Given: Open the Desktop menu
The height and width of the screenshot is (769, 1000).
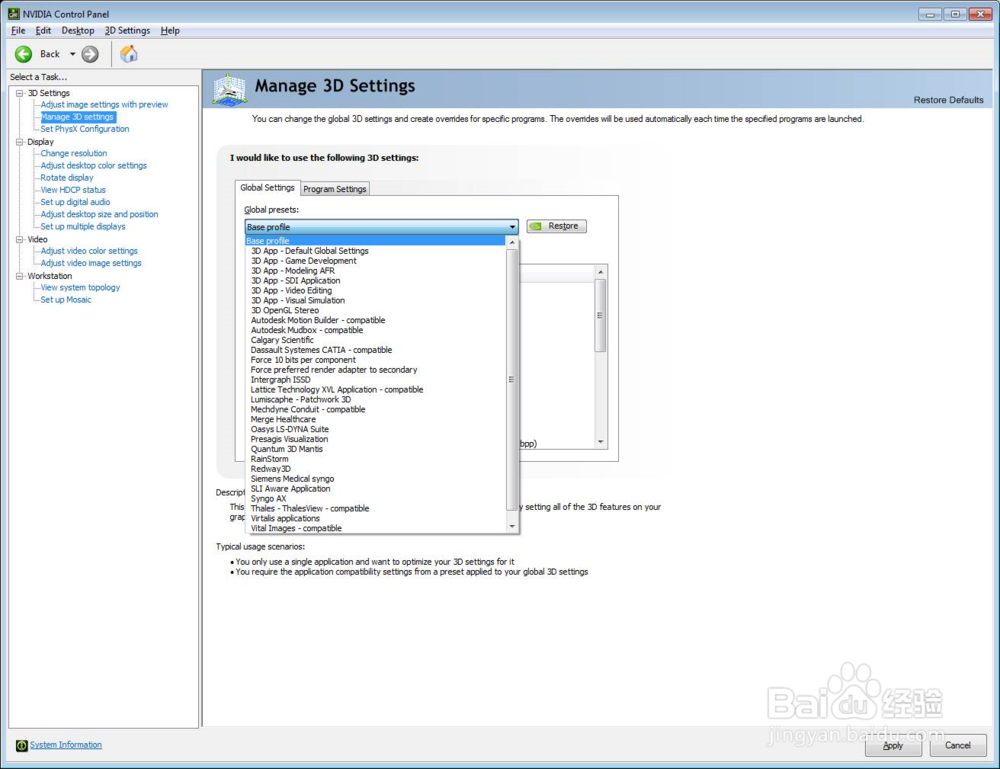Looking at the screenshot, I should (x=77, y=30).
